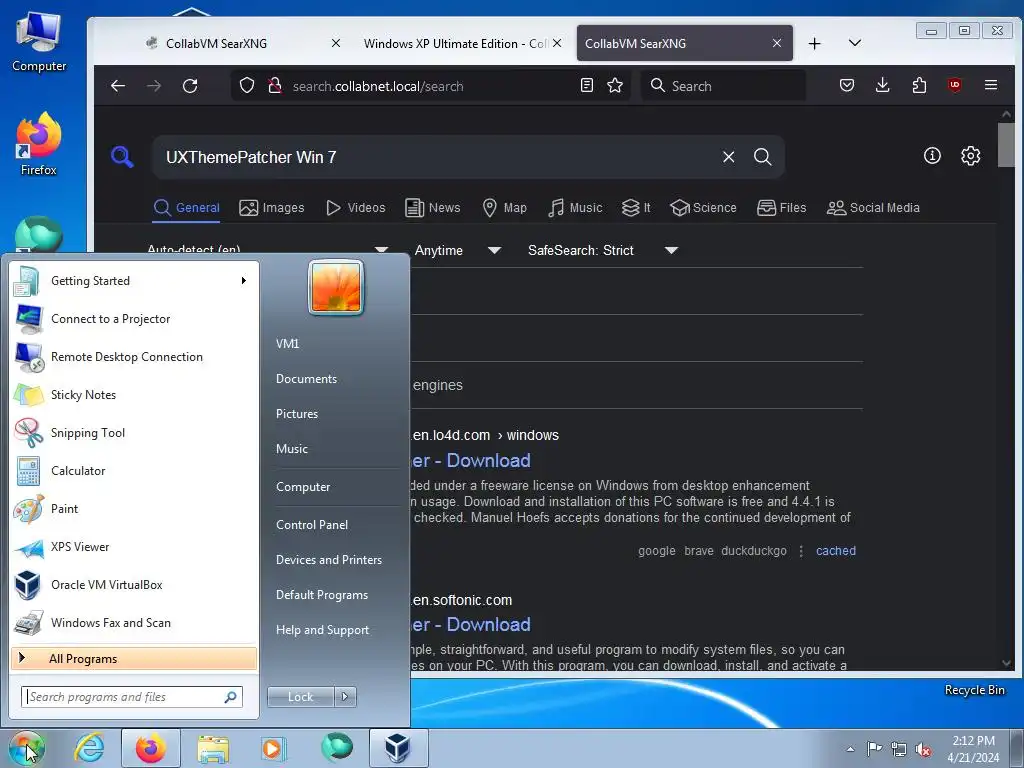The image size is (1024, 768).
Task: Launch Snipping Tool from Start menu
Action: [x=135, y=432]
